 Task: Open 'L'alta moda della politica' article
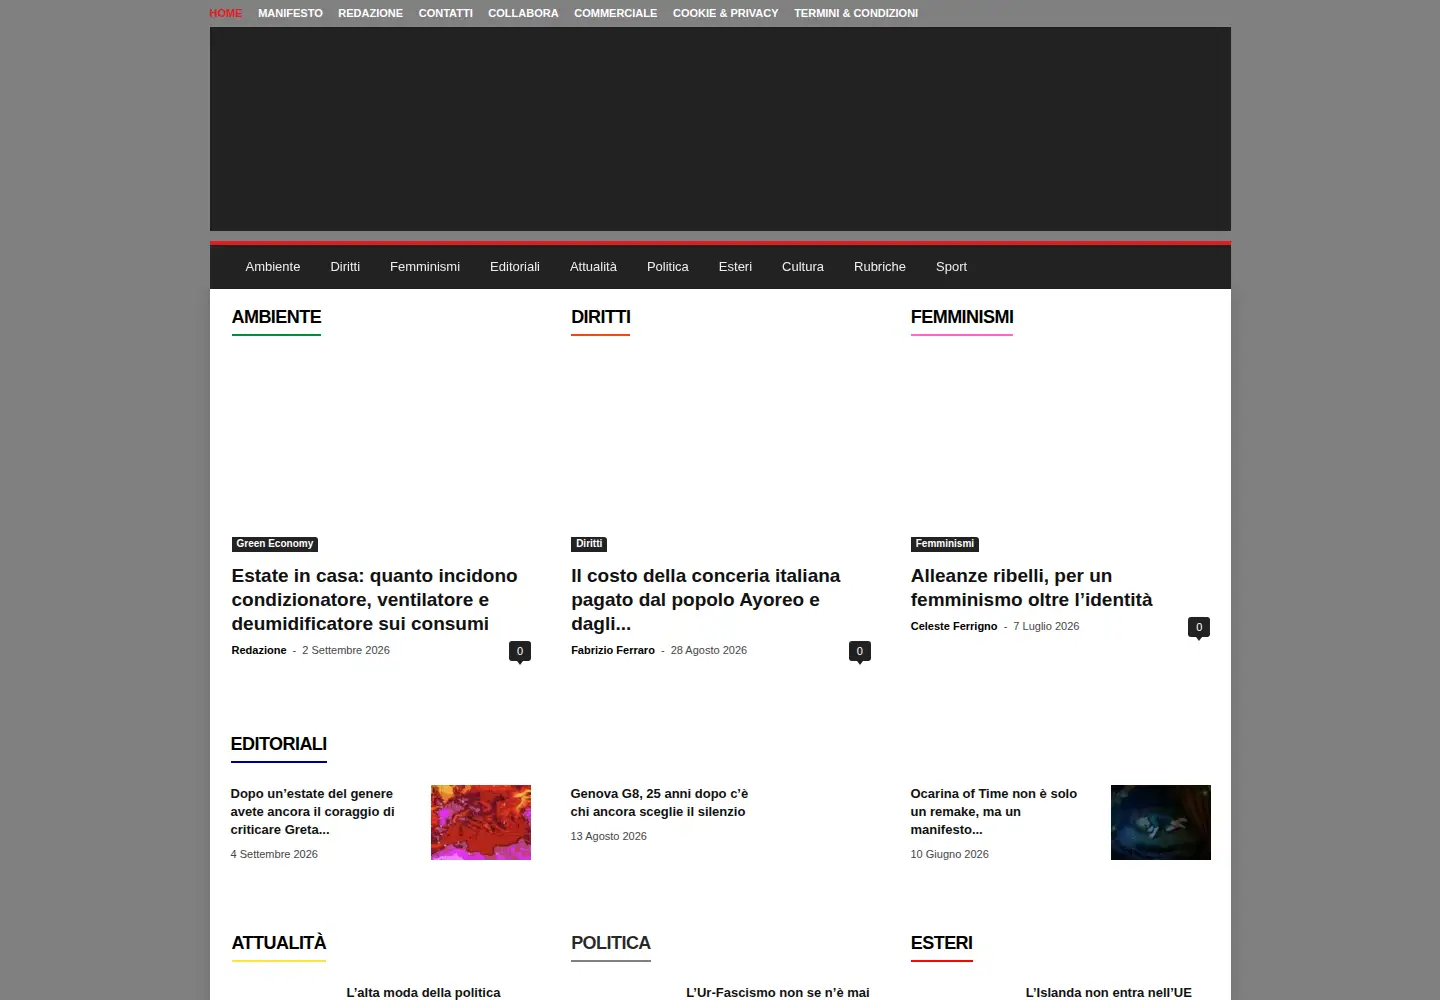(423, 992)
